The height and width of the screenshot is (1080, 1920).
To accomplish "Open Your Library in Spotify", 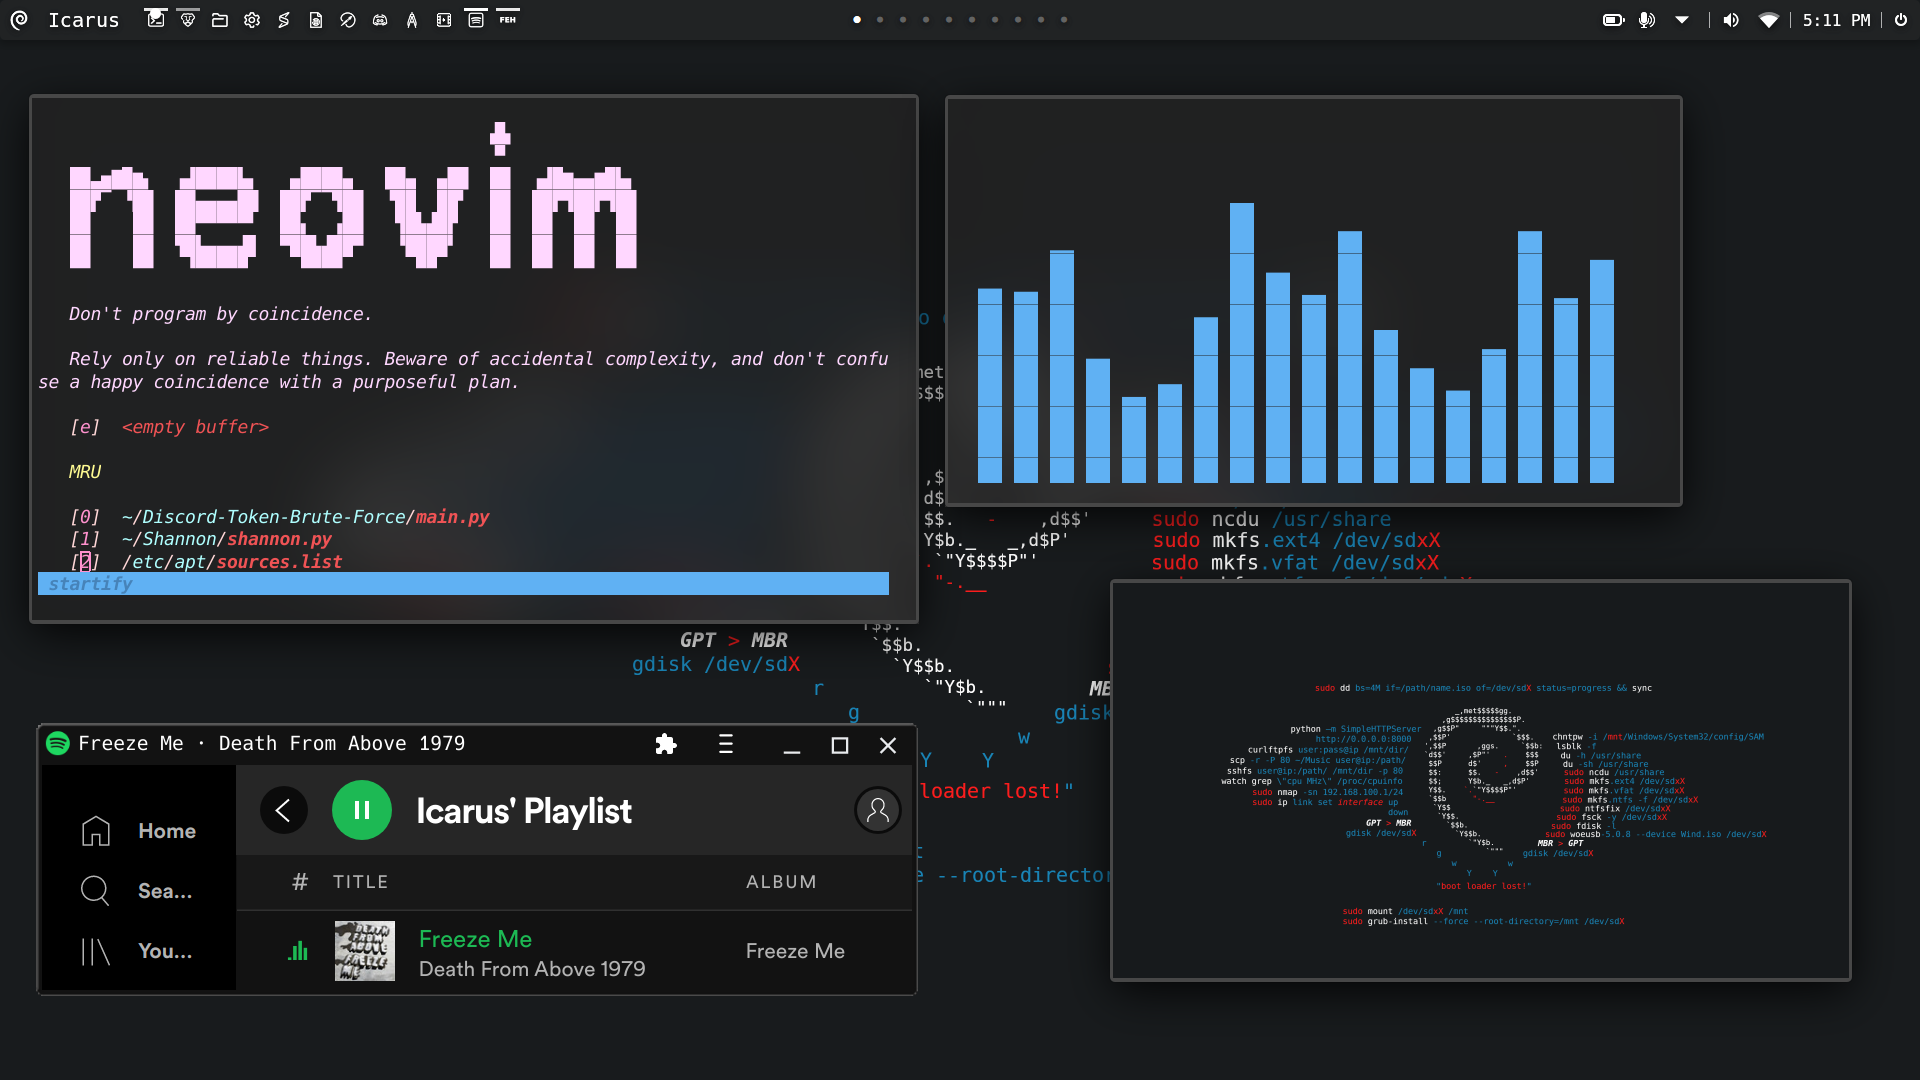I will (x=95, y=951).
